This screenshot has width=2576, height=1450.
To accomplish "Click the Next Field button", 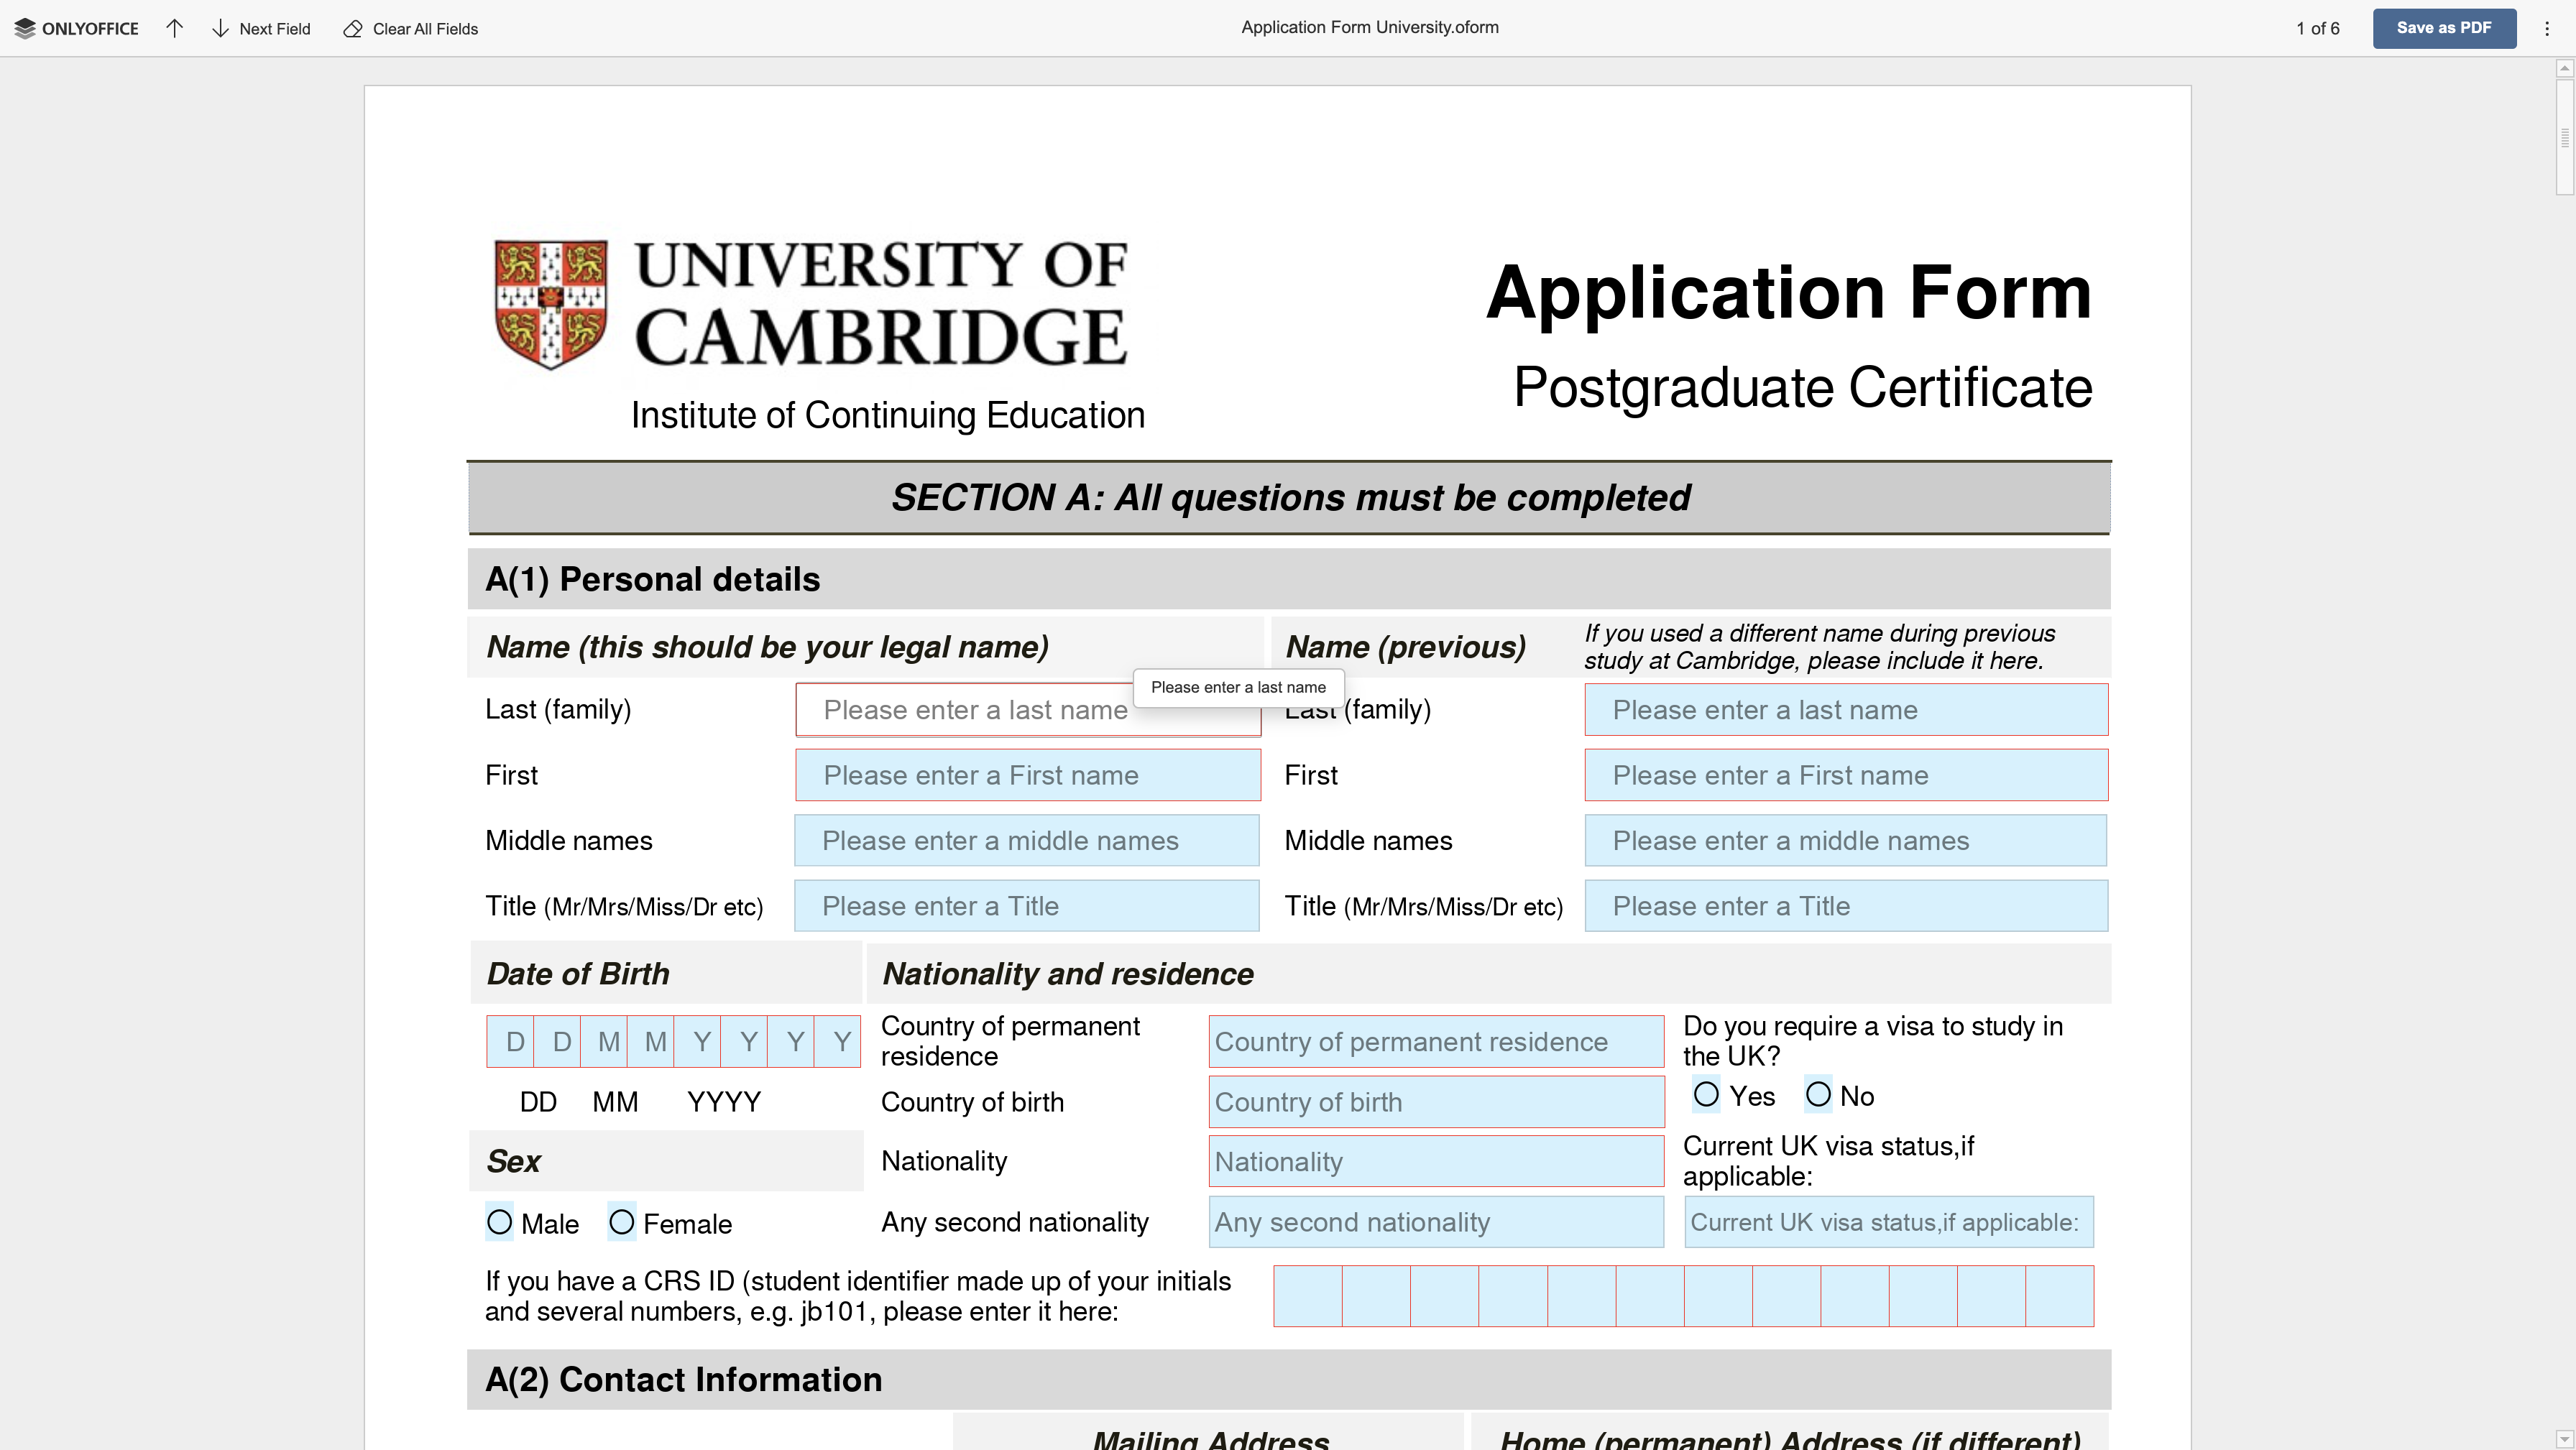I will click(x=262, y=28).
